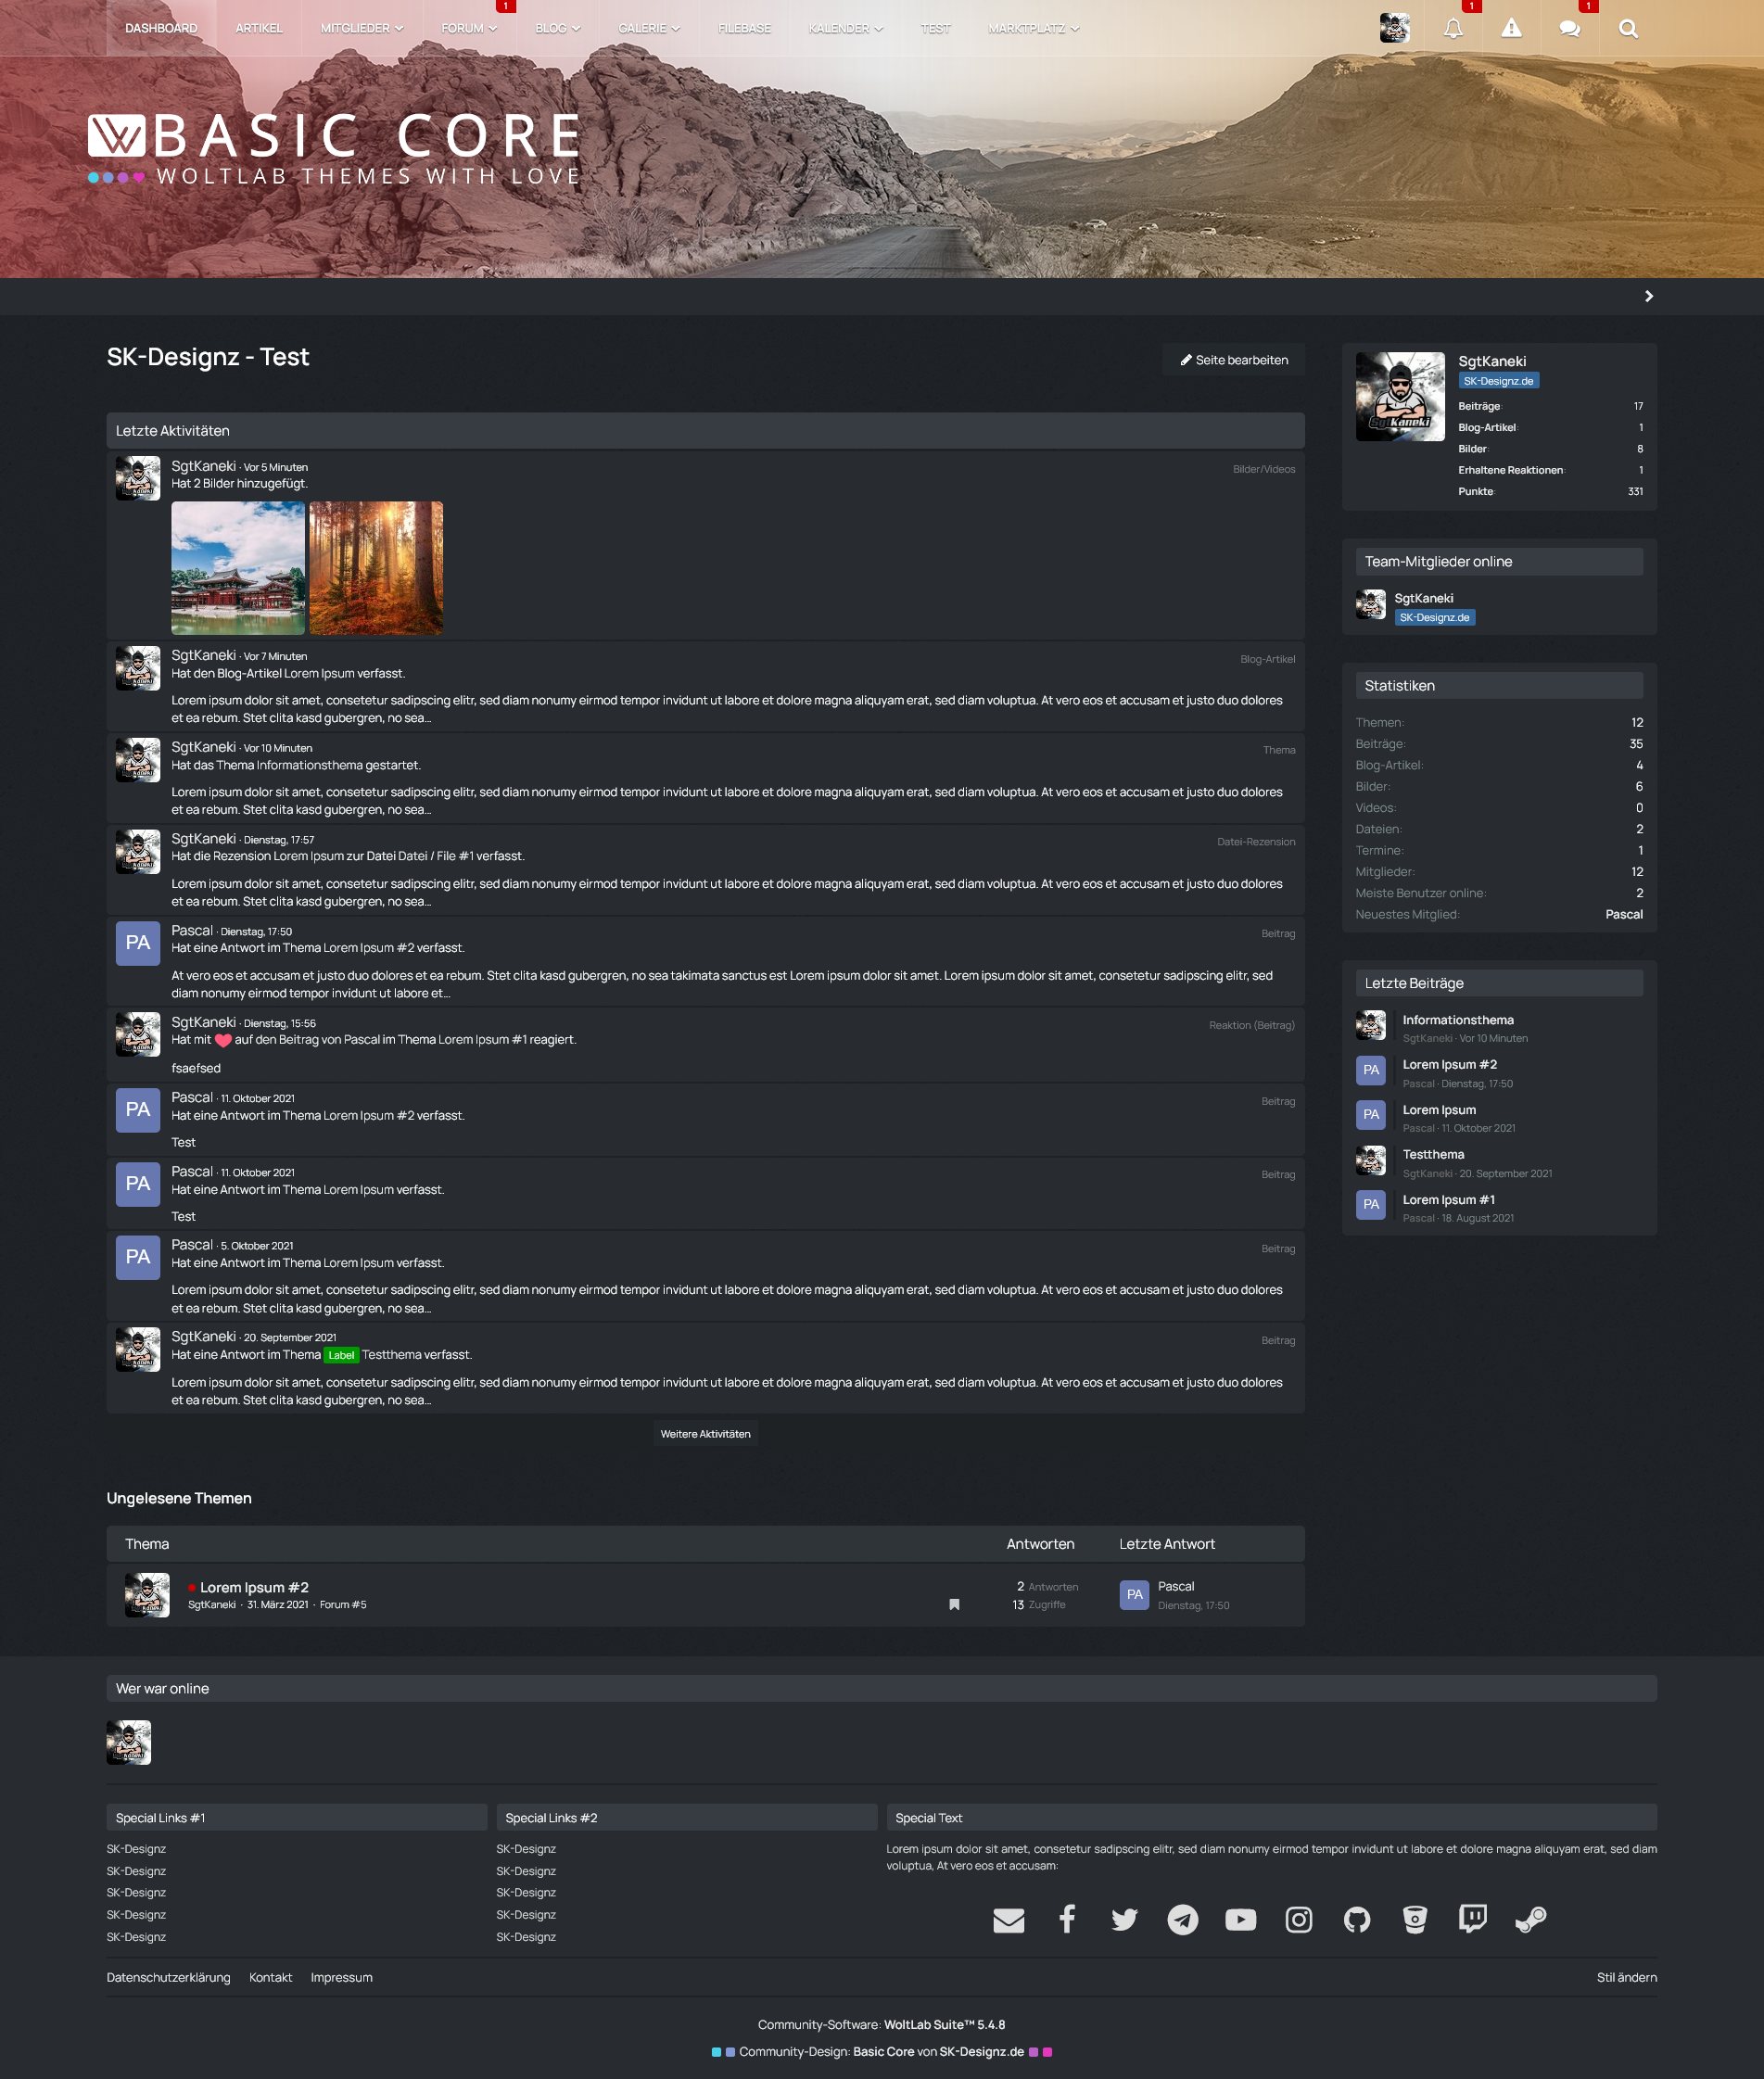Open the moderation warning triangle icon
The height and width of the screenshot is (2079, 1764).
point(1511,29)
